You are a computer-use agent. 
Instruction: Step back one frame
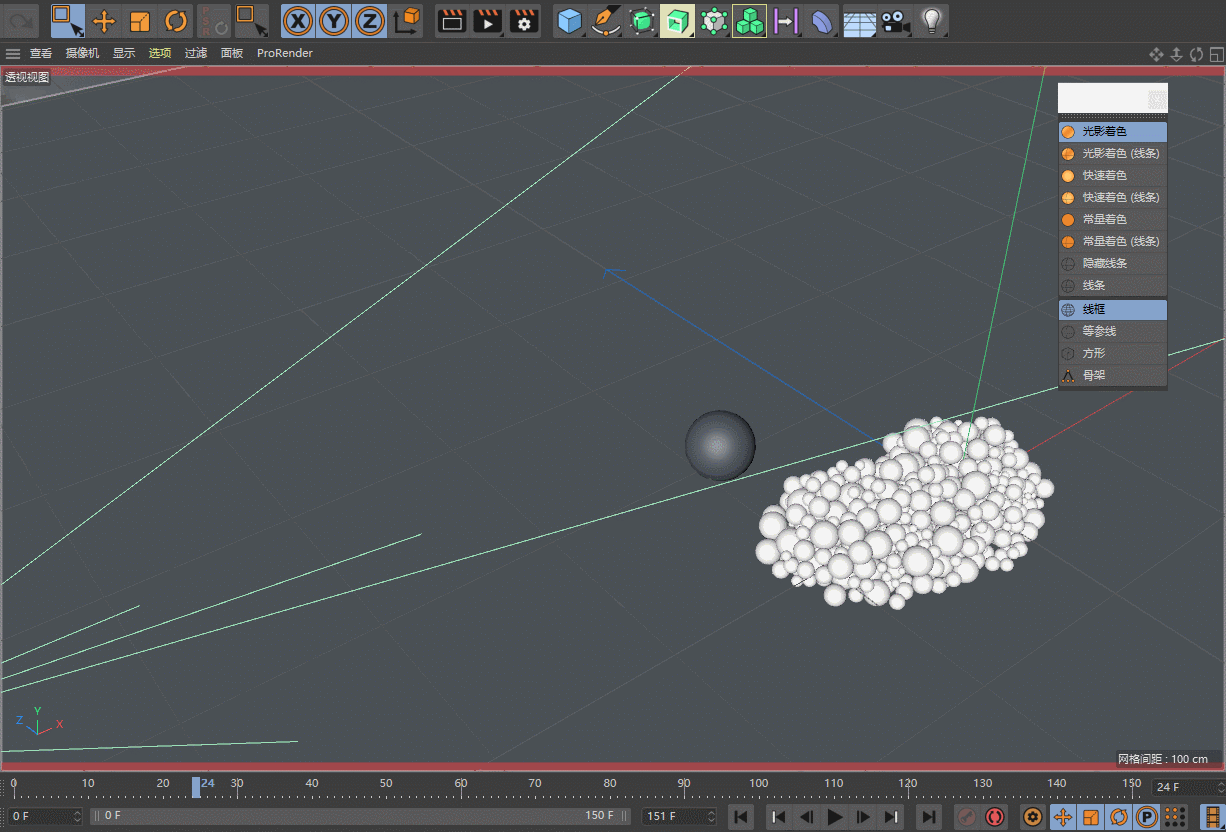[x=807, y=817]
